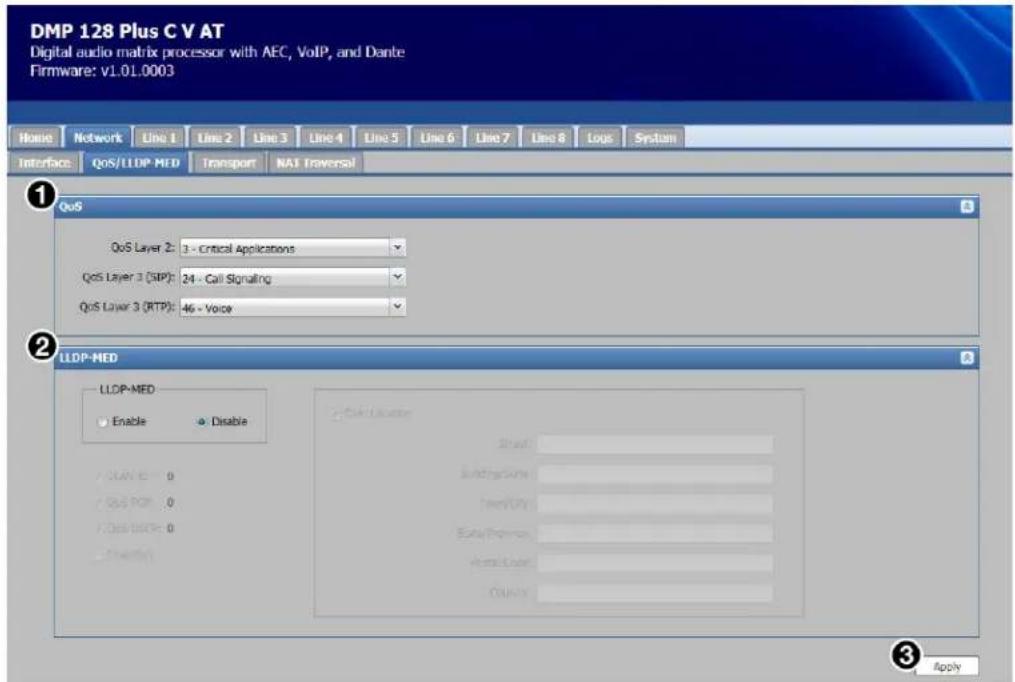Screen dimensions: 1015x682
Task: Click into the Town/City field
Action: coord(654,503)
